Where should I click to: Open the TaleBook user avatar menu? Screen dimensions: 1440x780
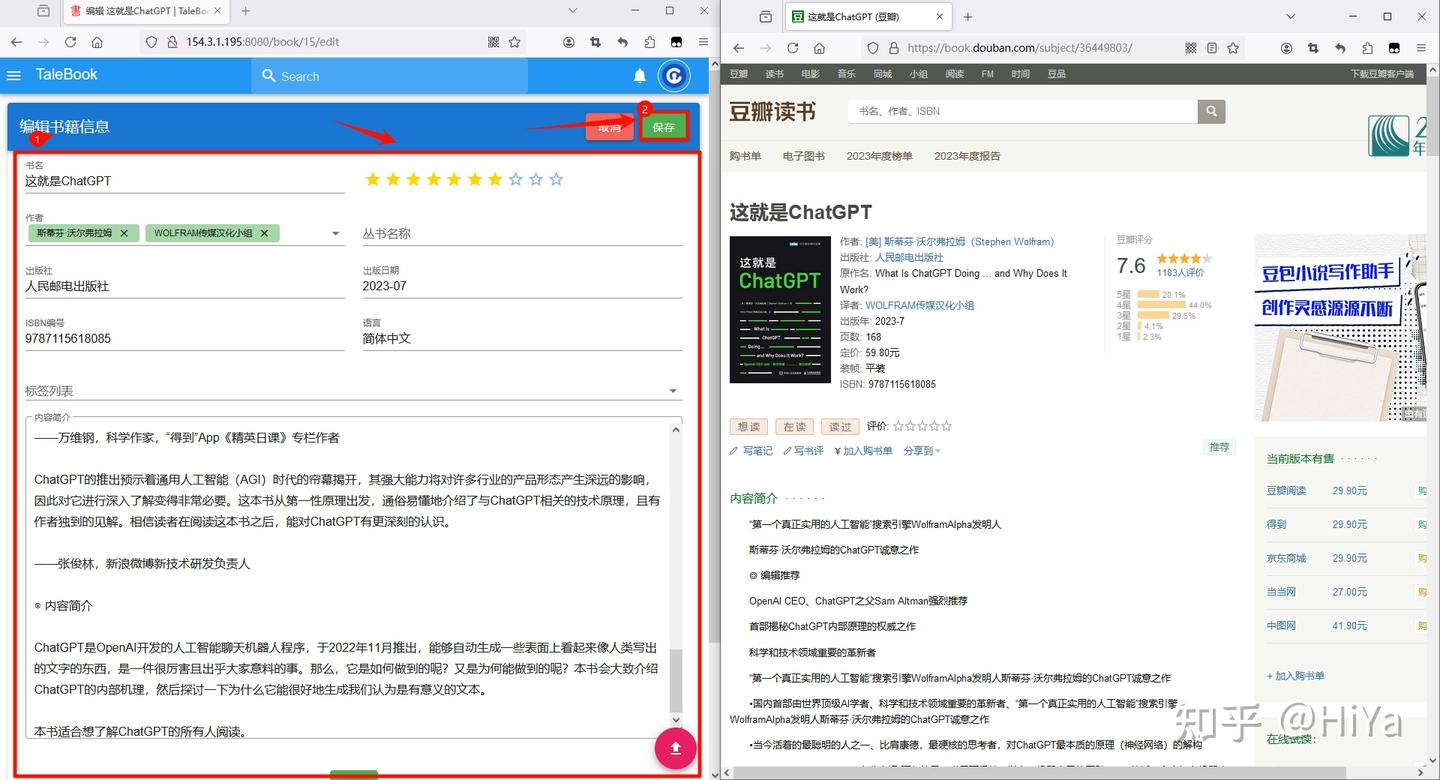(674, 76)
